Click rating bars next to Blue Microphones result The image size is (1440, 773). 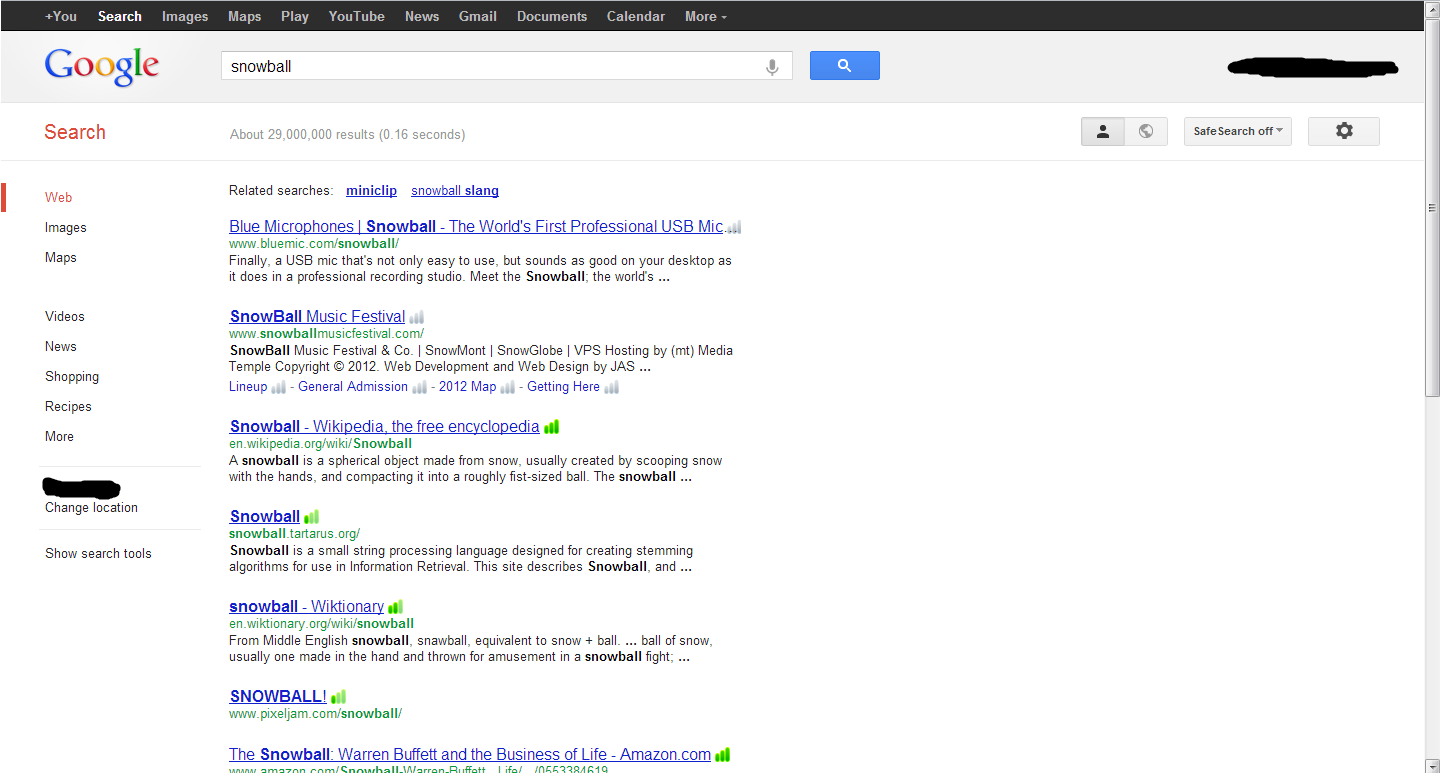[x=734, y=228]
